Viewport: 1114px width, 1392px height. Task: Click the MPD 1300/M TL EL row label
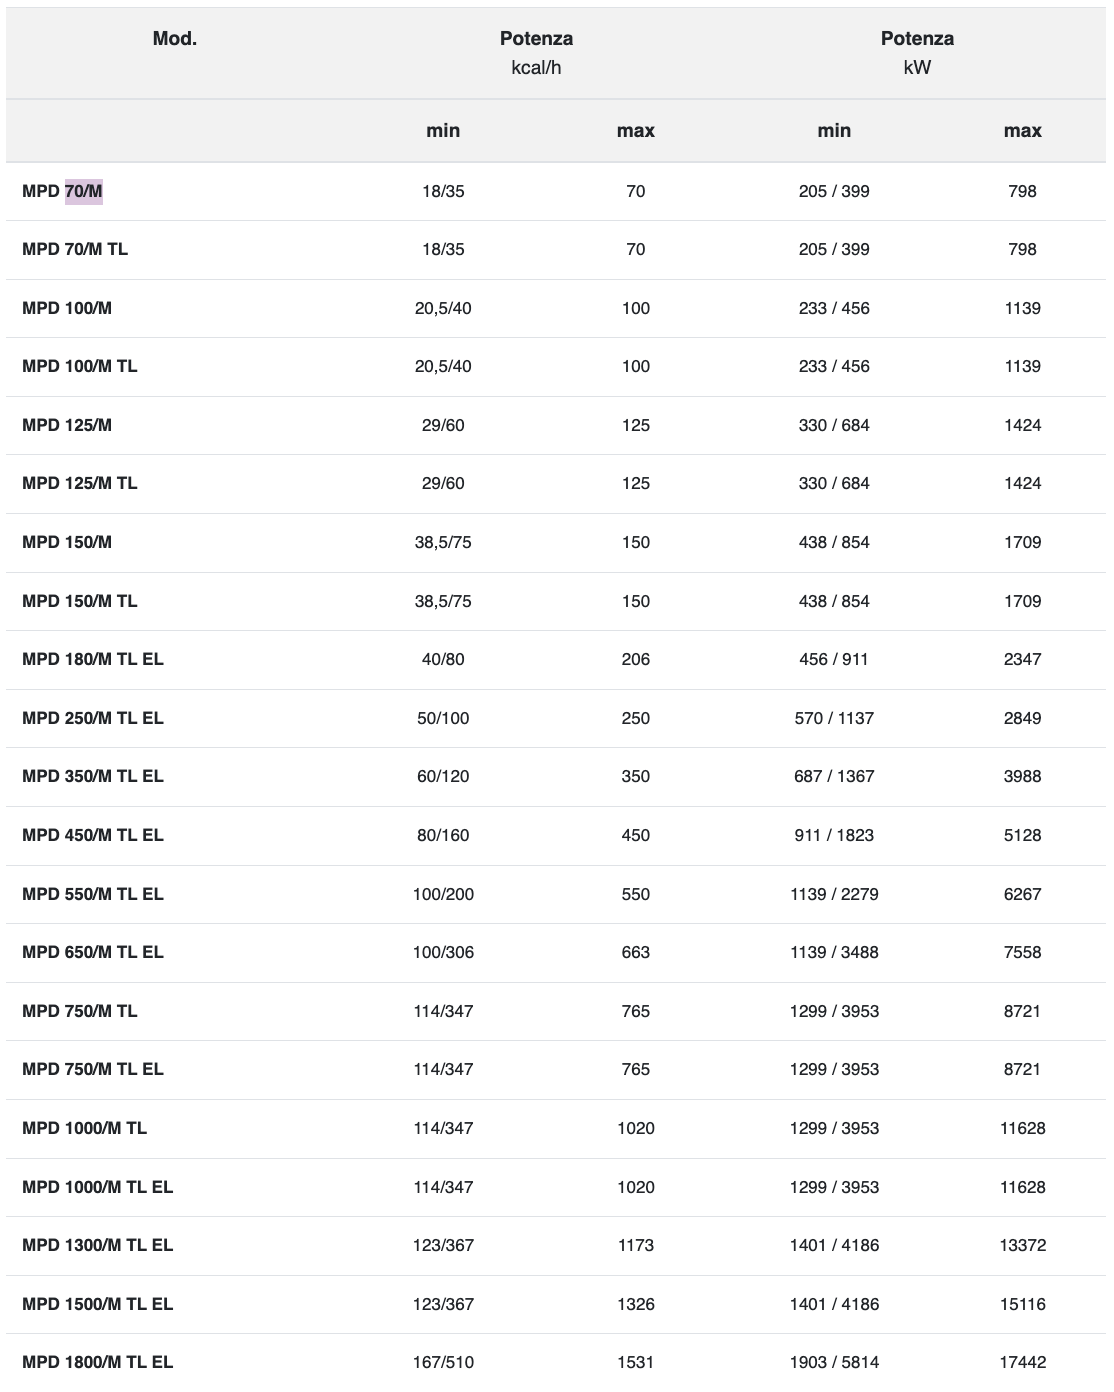[98, 1245]
